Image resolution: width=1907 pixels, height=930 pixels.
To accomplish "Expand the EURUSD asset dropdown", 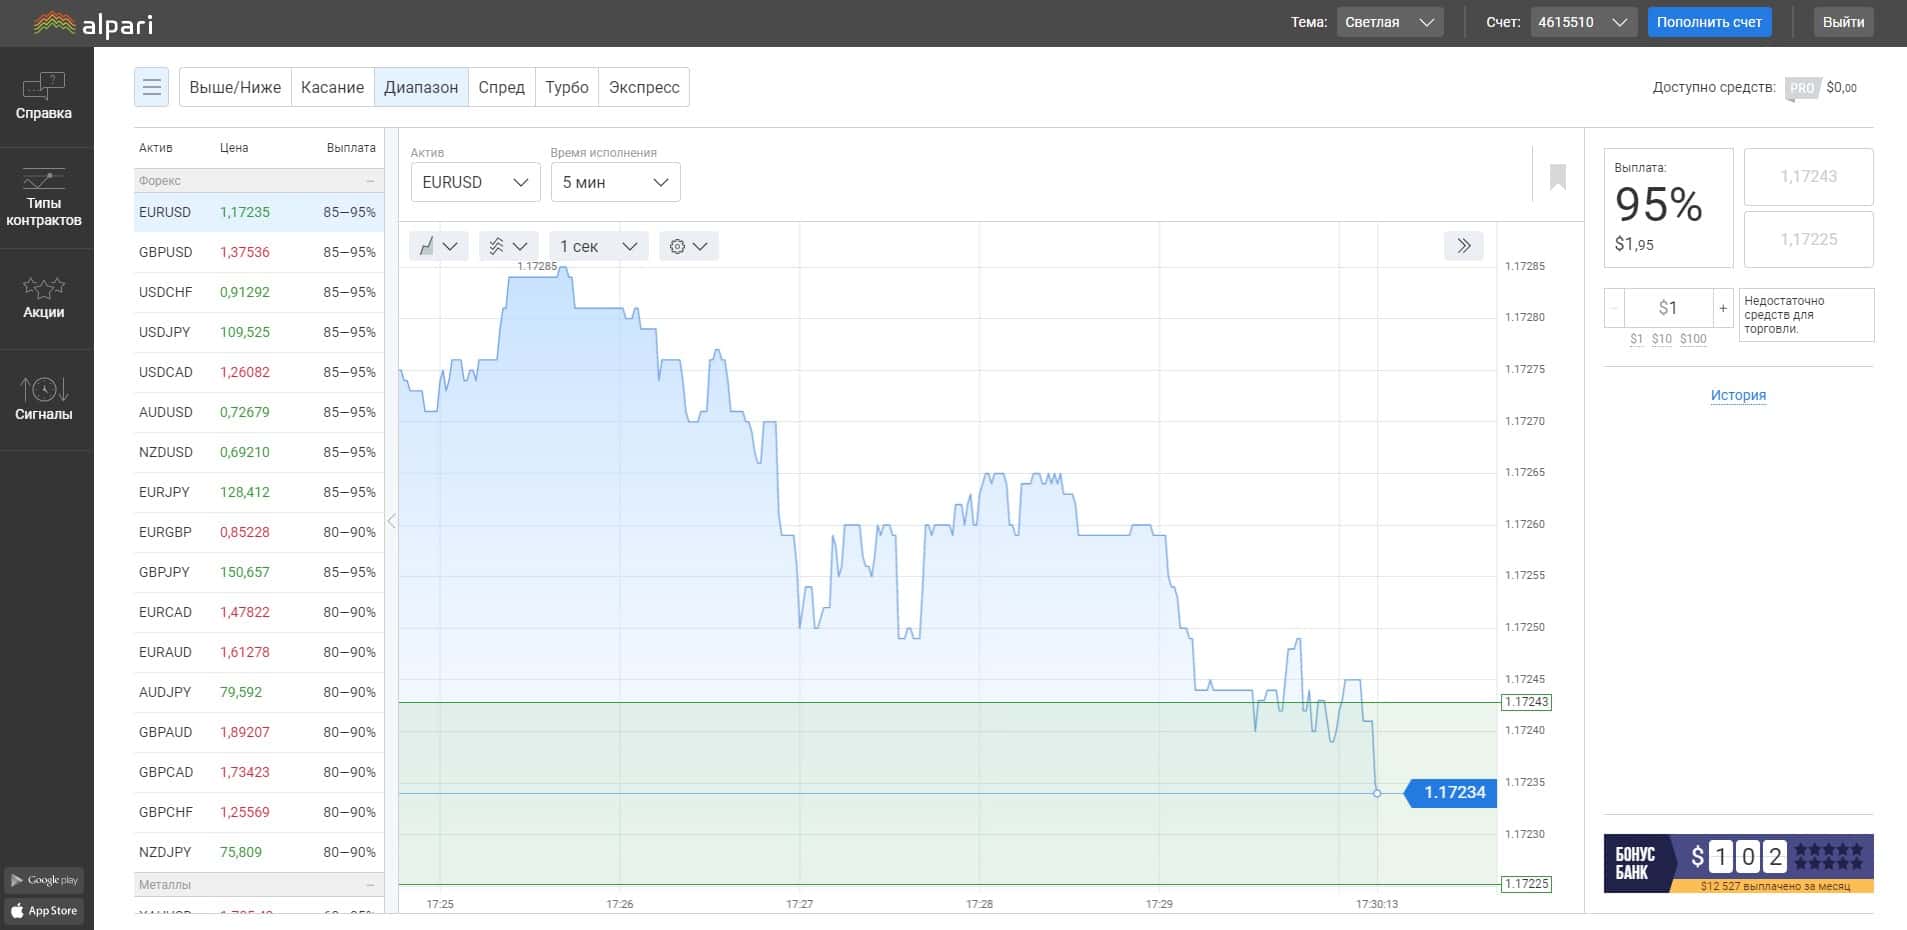I will pyautogui.click(x=475, y=182).
